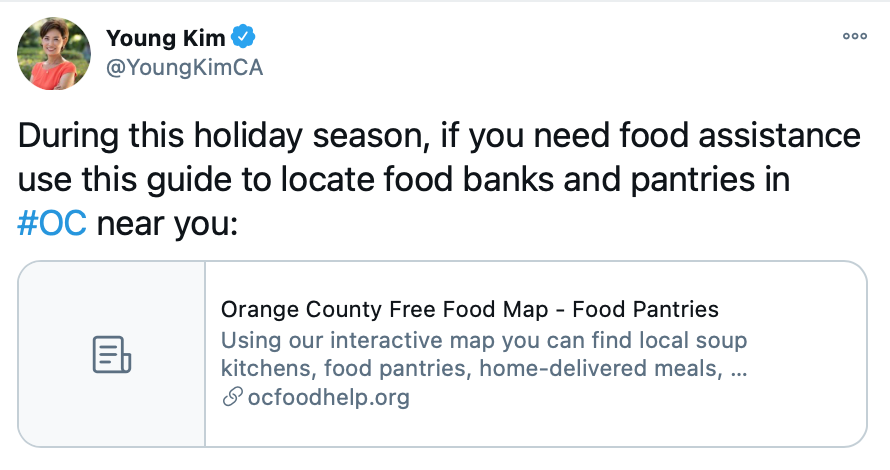The height and width of the screenshot is (470, 890).
Task: Click the Young Kim display name
Action: (x=166, y=38)
